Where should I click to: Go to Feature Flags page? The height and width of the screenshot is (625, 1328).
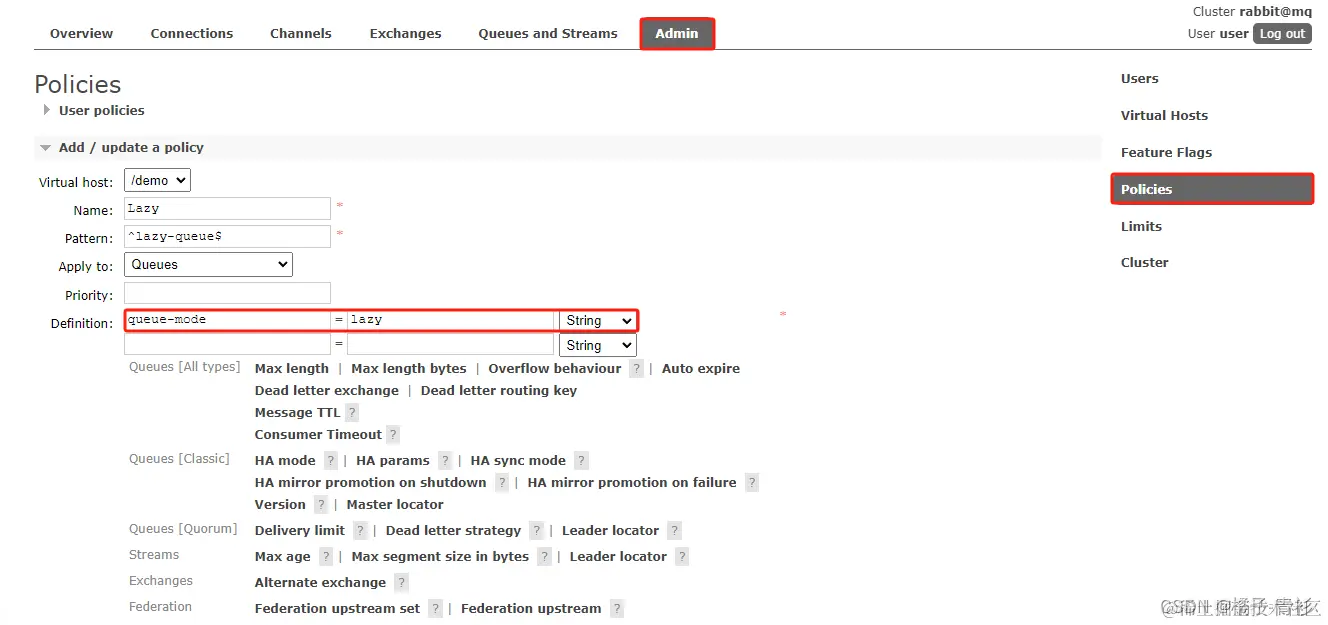[1166, 153]
